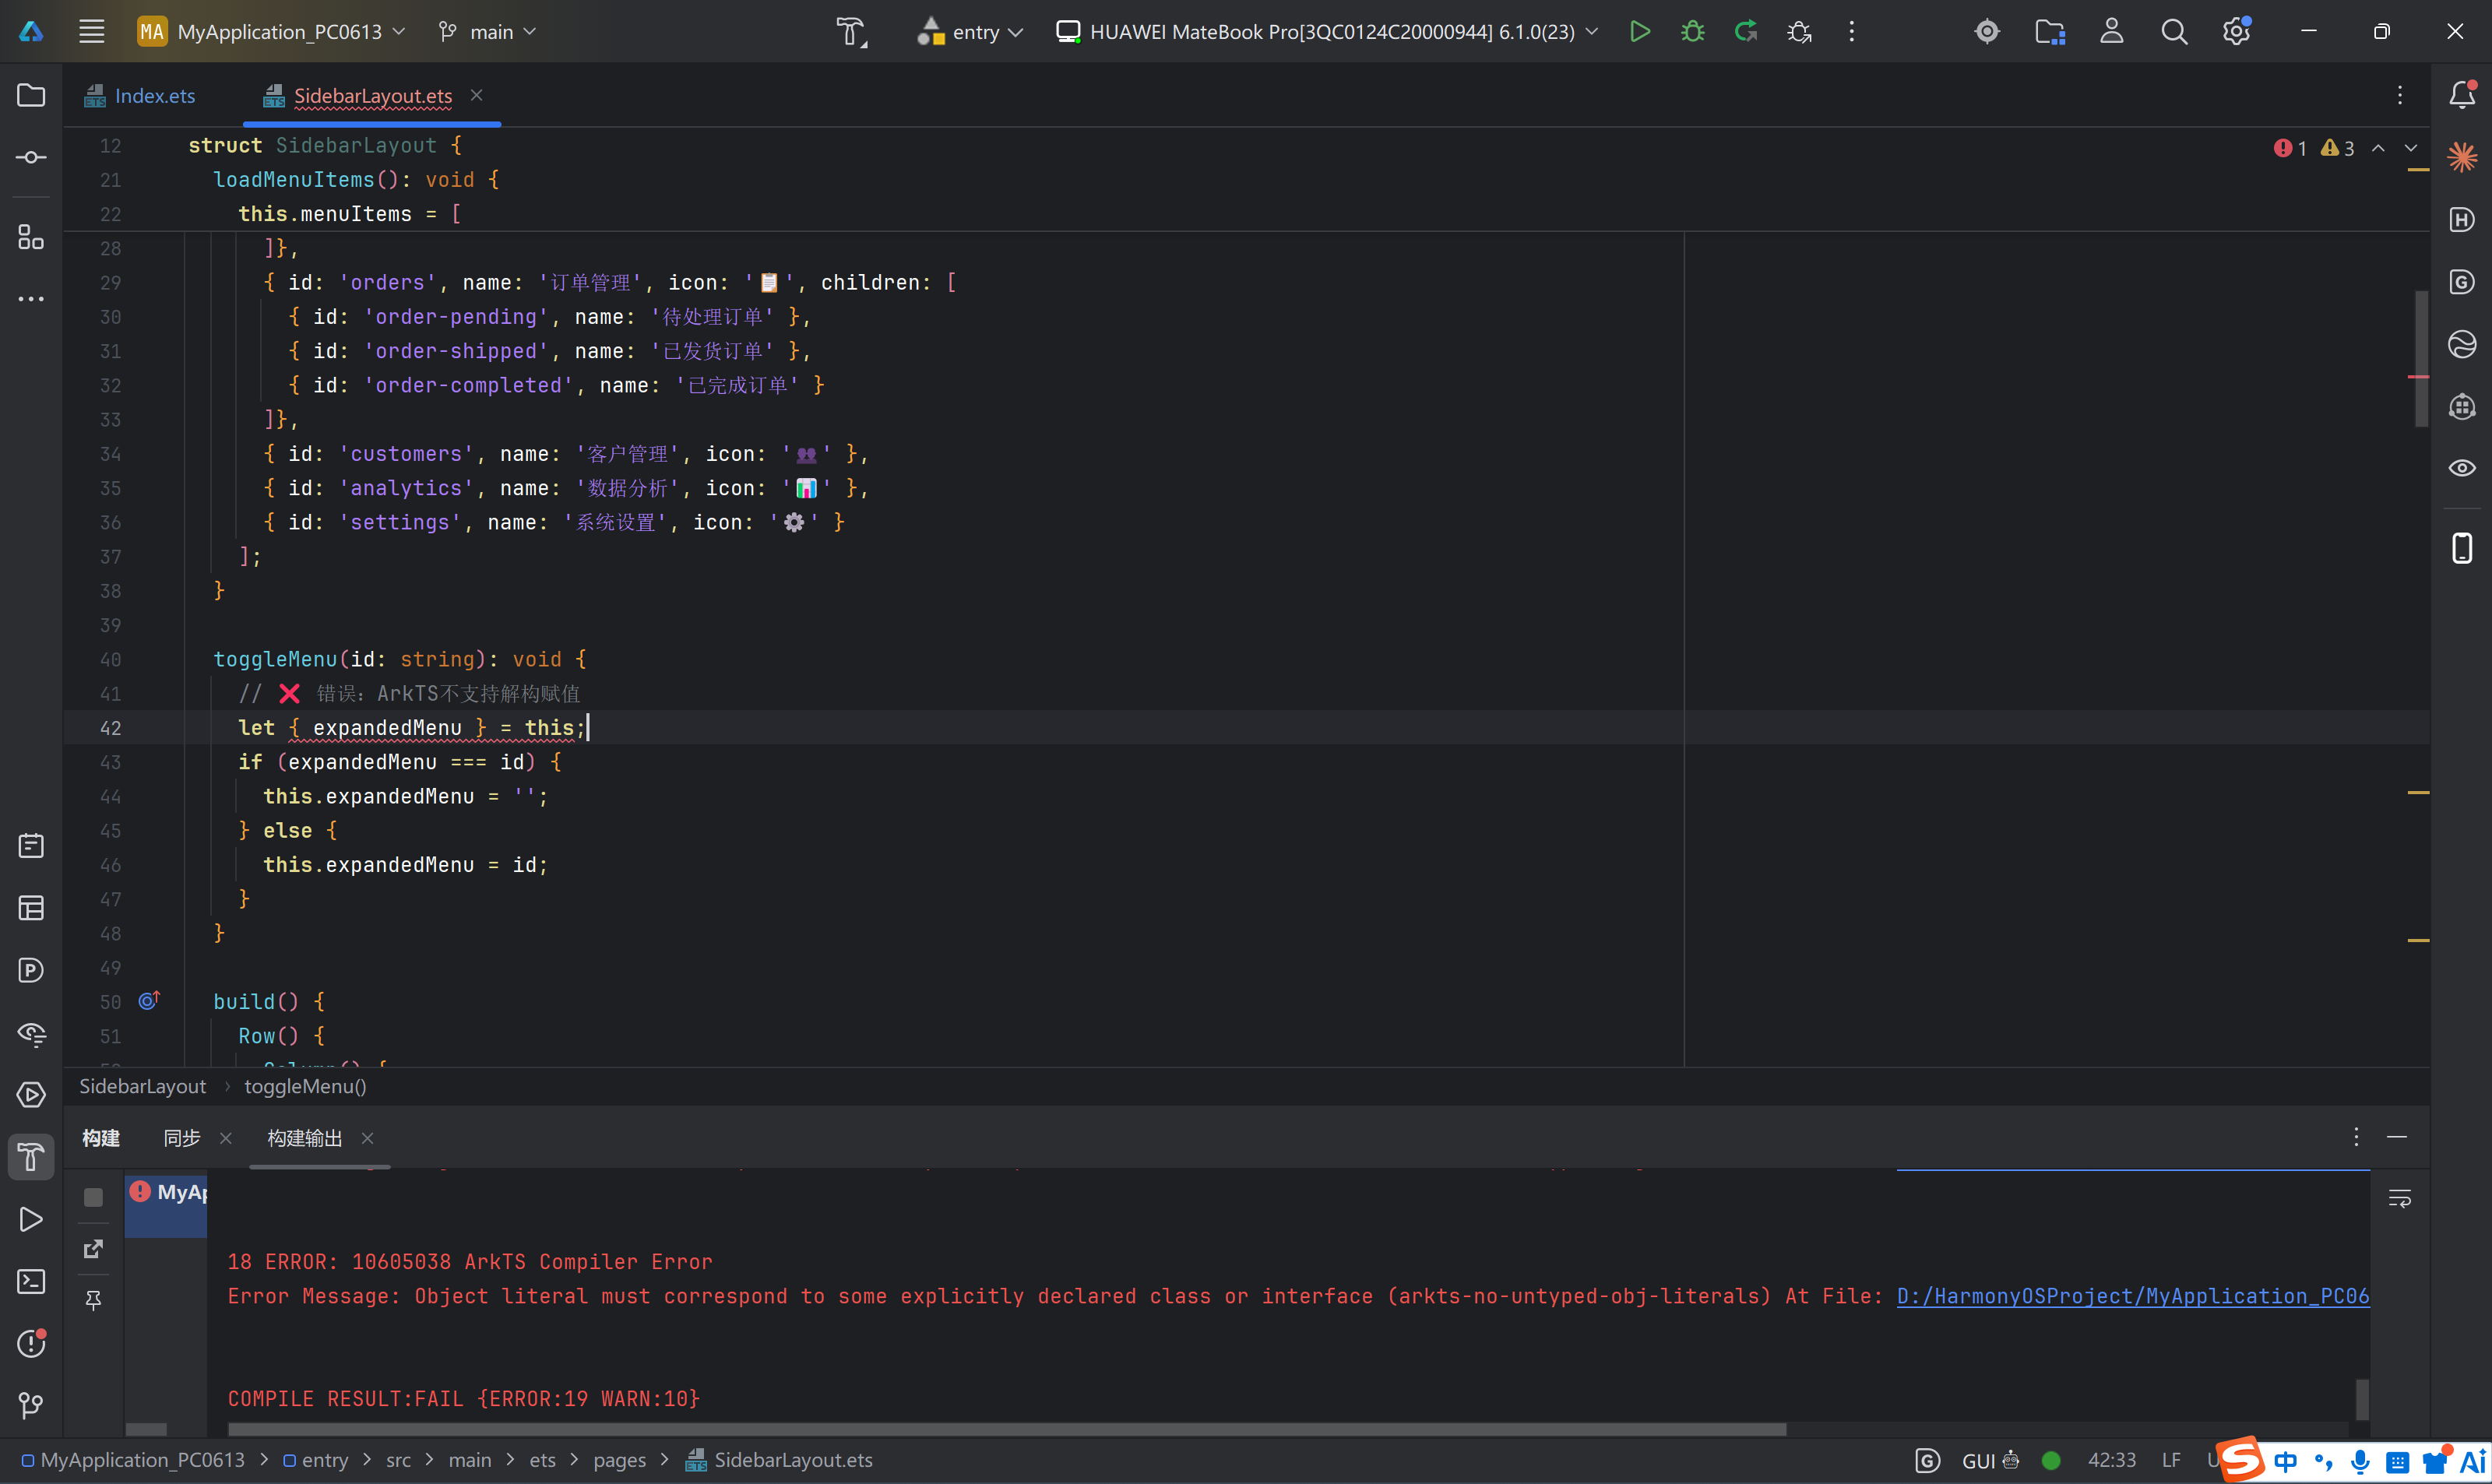Open the Device phone panel icon
Image resolution: width=2492 pixels, height=1484 pixels.
(2462, 548)
